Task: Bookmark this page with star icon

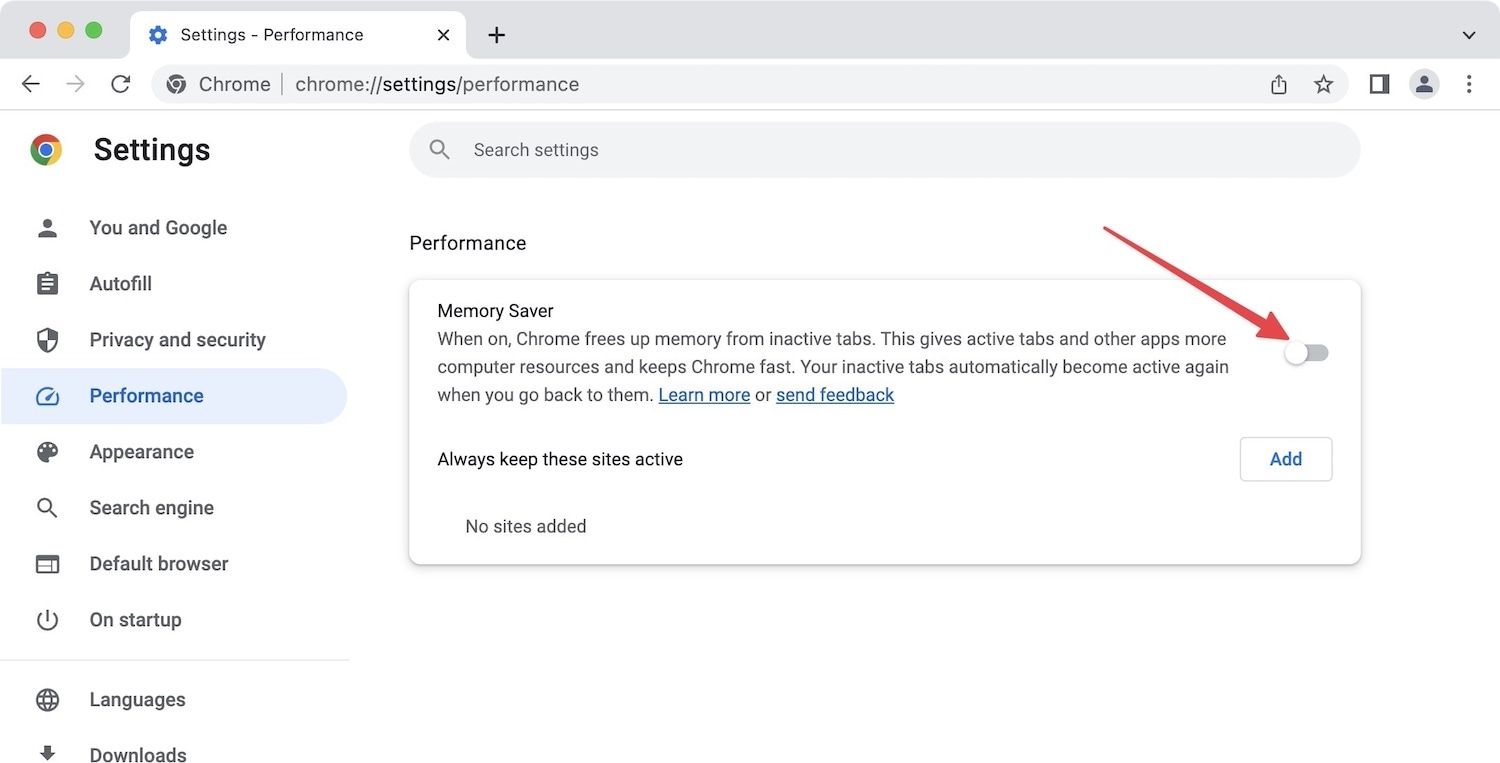Action: pyautogui.click(x=1323, y=84)
